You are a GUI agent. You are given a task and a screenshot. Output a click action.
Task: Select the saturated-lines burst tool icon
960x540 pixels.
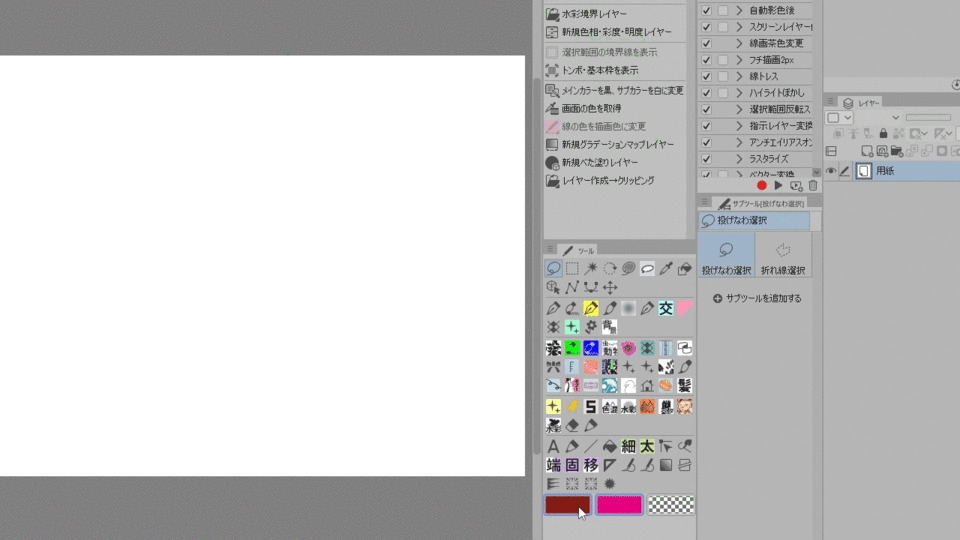tap(610, 484)
